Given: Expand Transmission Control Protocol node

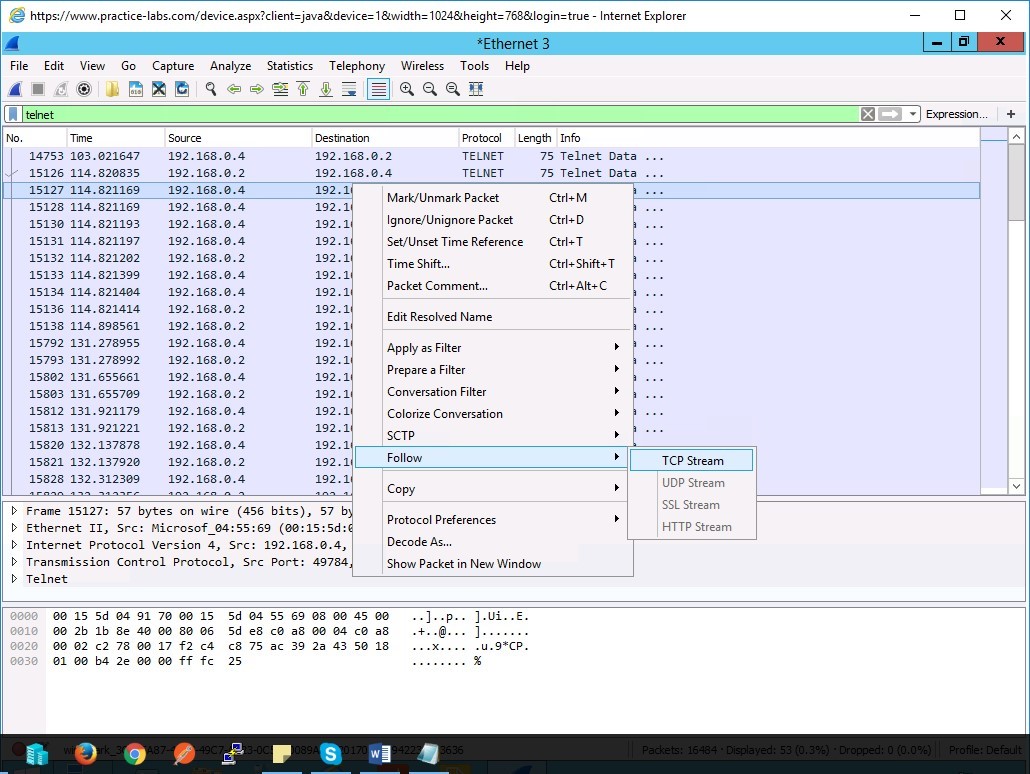Looking at the screenshot, I should coord(14,562).
